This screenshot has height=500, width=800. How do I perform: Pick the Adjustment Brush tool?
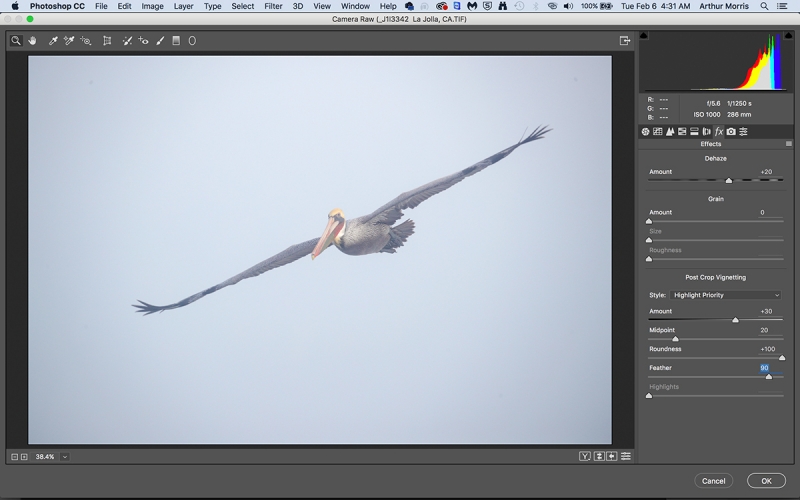(160, 41)
